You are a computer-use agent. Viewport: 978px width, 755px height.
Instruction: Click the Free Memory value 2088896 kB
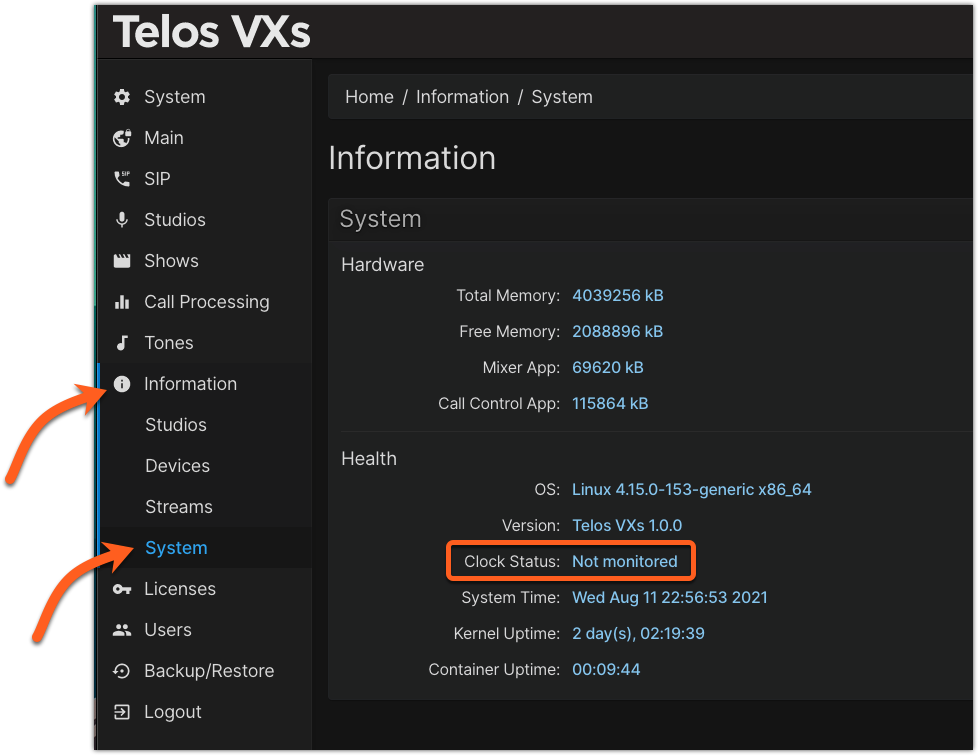tap(617, 331)
